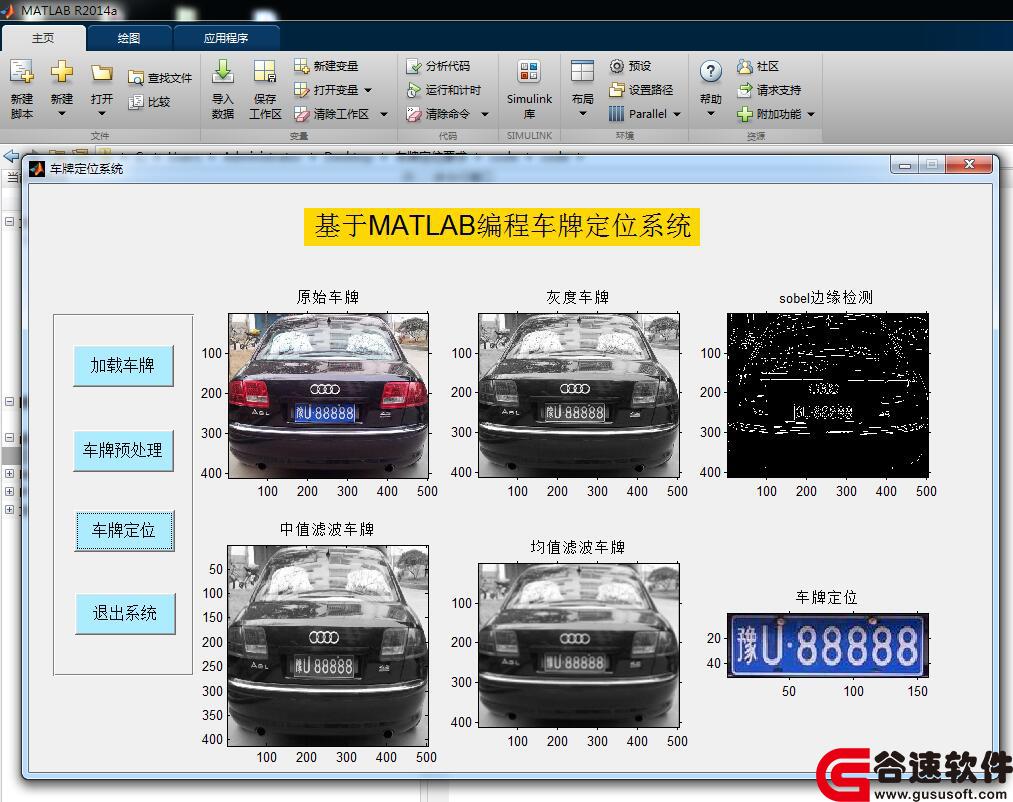Click Clear Workspace (清除工作区) icon
Viewport: 1013px width, 802px height.
coord(302,114)
